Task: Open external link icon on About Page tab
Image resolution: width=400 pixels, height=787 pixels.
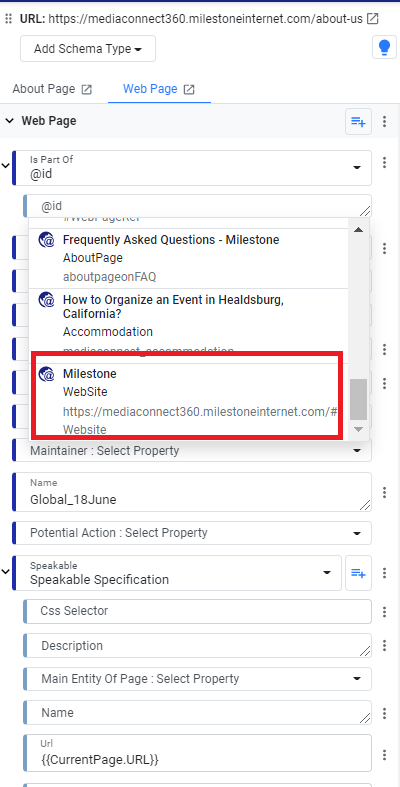Action: pos(87,89)
